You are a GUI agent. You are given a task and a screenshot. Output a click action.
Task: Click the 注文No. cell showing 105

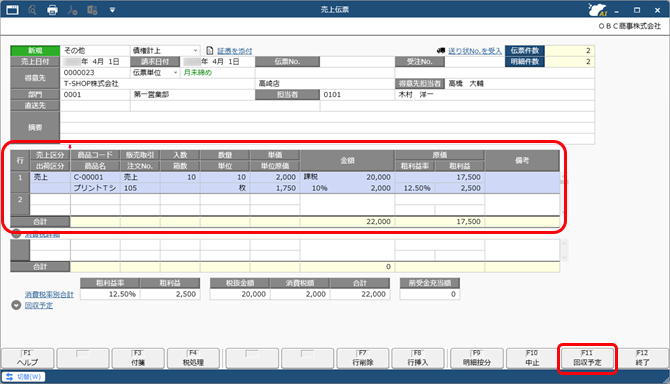pos(140,188)
